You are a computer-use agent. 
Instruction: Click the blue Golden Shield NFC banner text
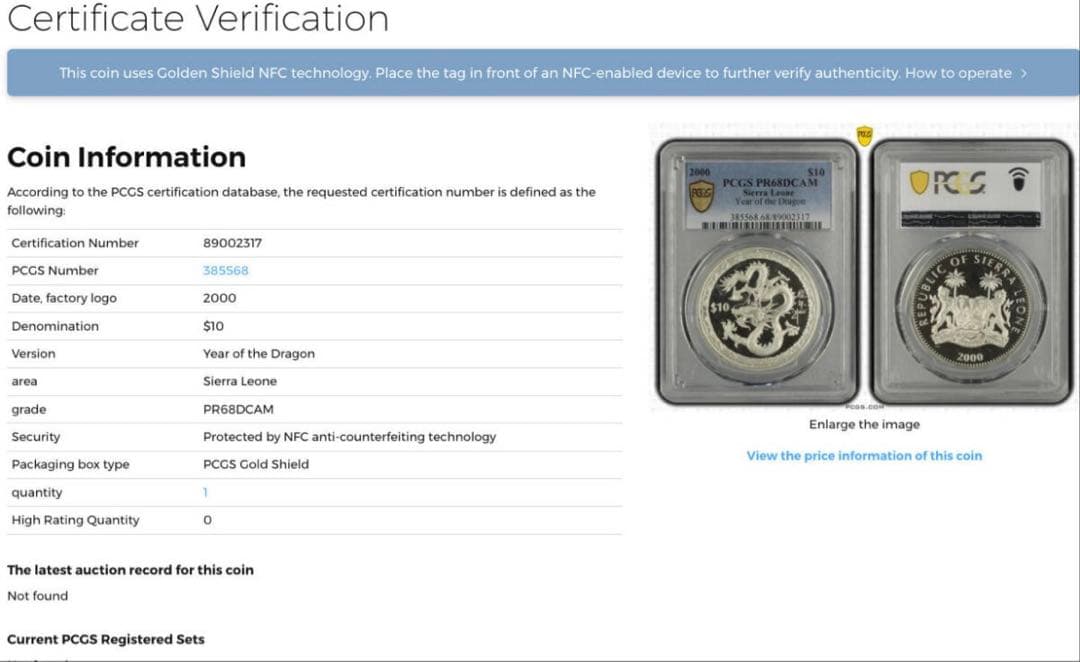point(480,73)
